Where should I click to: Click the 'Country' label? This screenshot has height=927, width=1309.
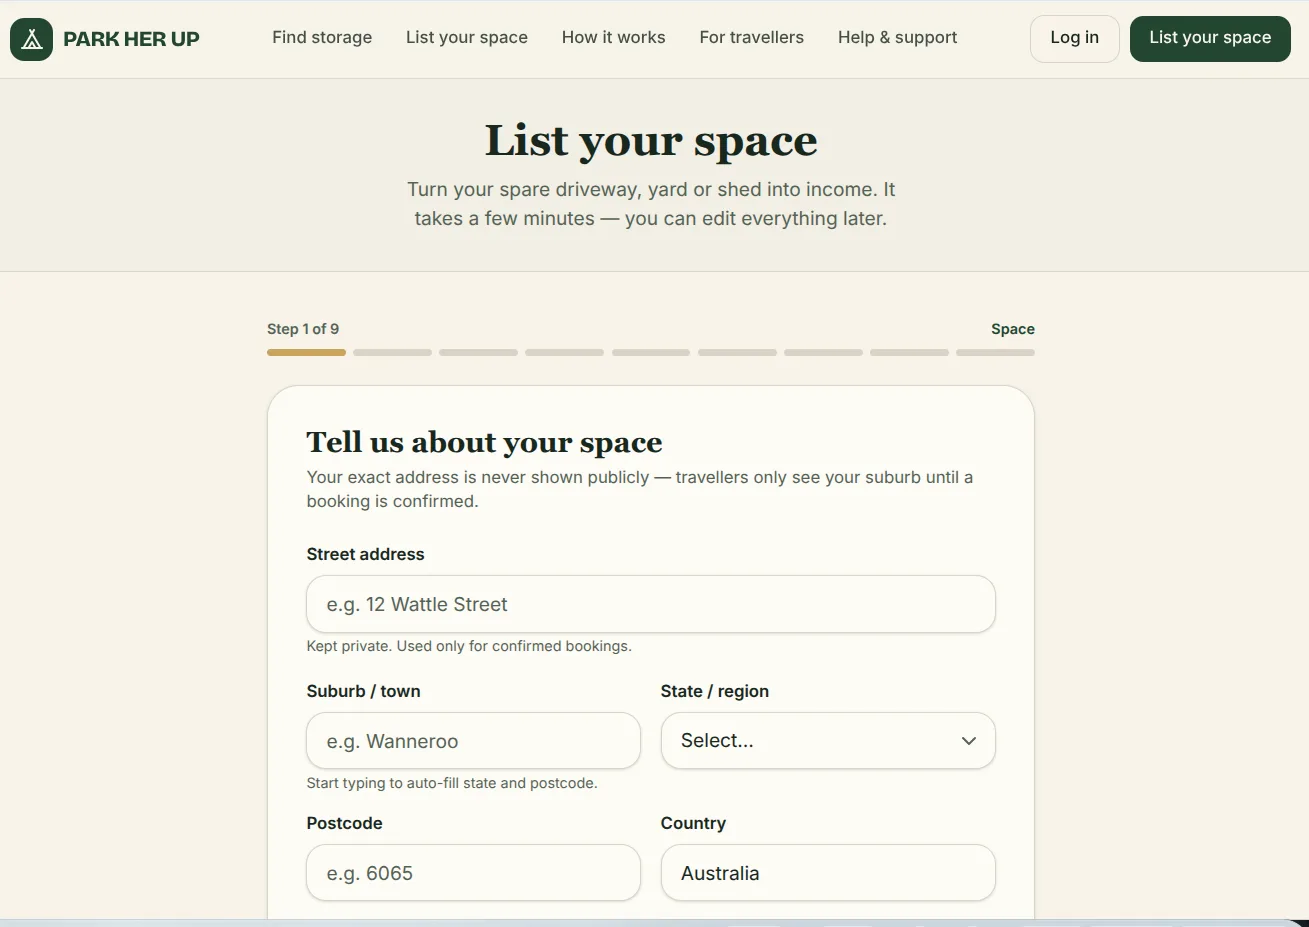point(693,823)
